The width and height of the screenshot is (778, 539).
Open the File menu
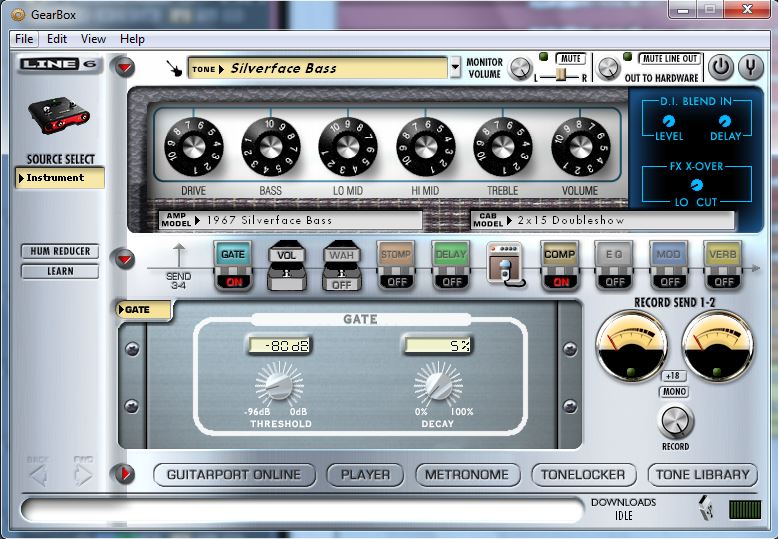(x=24, y=39)
